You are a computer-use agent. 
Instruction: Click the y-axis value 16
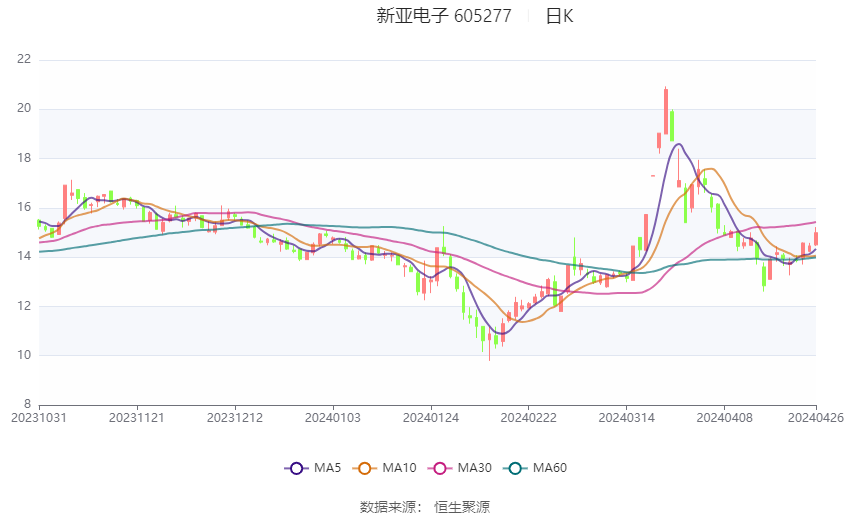point(24,208)
